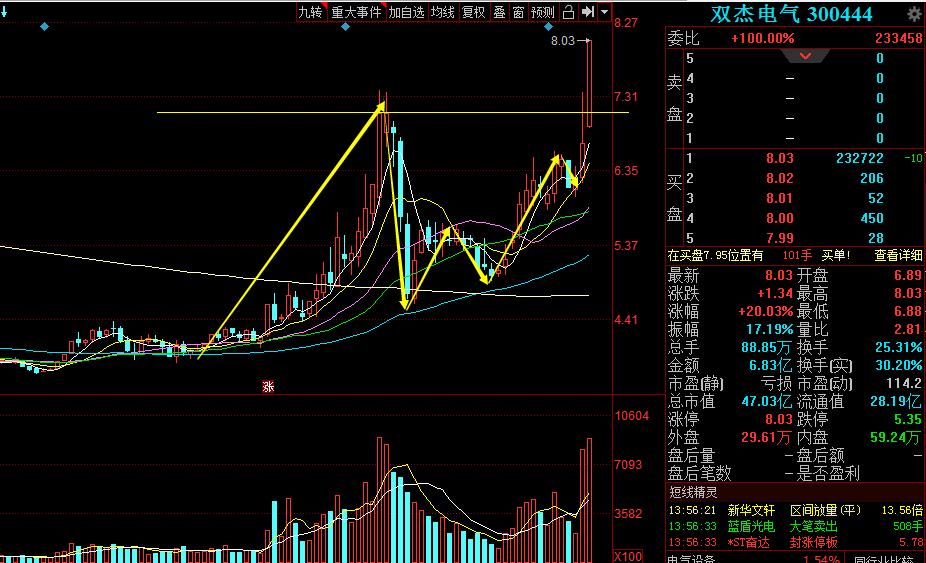Click the 总市值 value 47.03亿

click(767, 402)
